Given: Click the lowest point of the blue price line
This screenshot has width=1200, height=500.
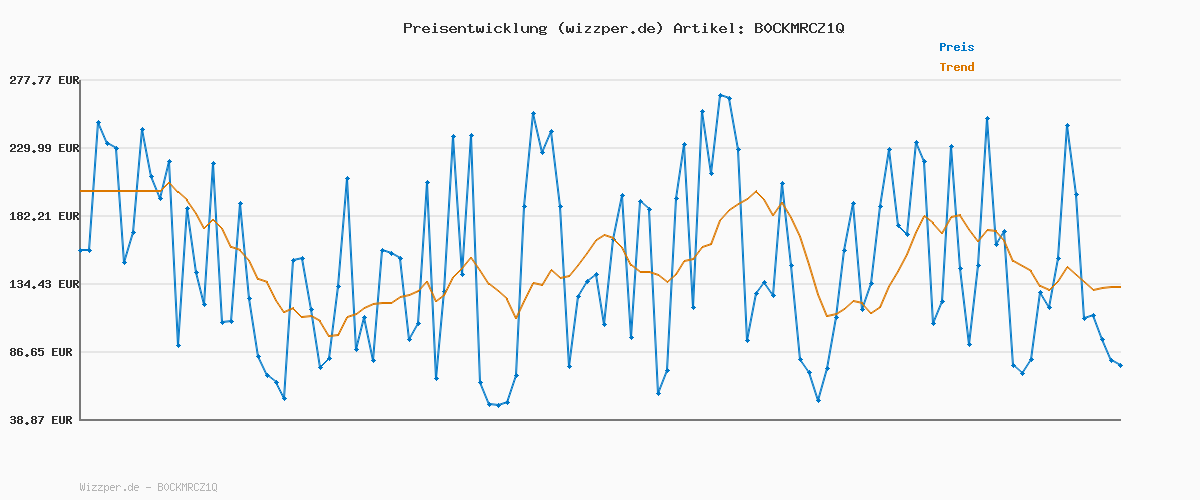Looking at the screenshot, I should click(x=498, y=405).
